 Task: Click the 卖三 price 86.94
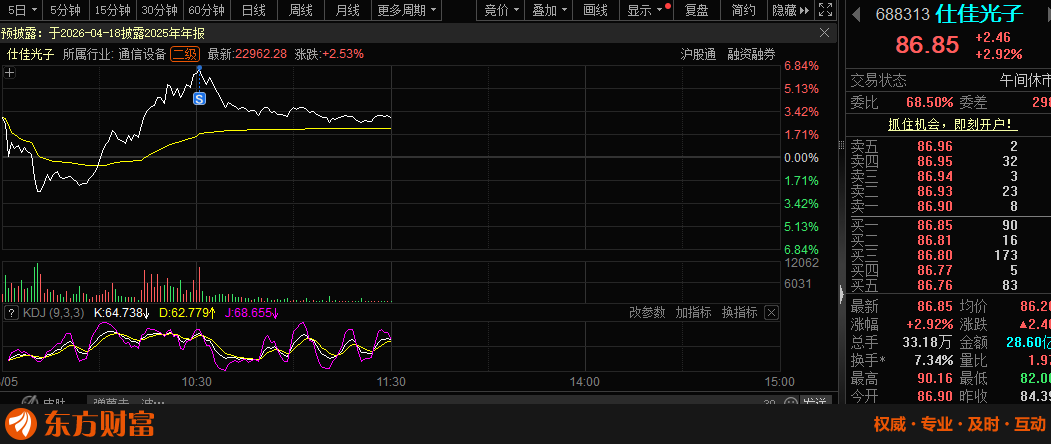(935, 176)
